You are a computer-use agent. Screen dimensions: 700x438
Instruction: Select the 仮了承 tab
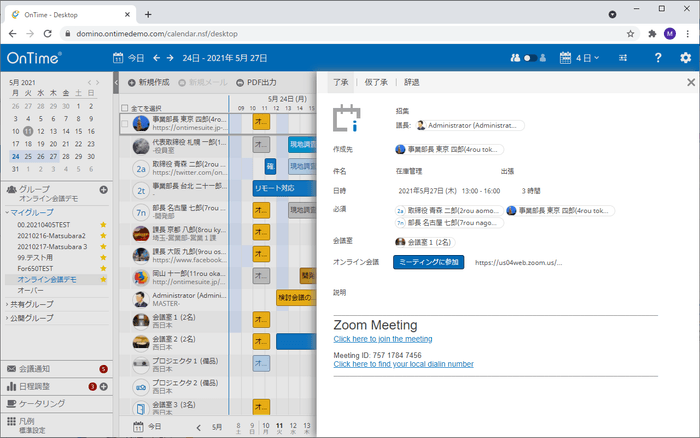coord(376,82)
